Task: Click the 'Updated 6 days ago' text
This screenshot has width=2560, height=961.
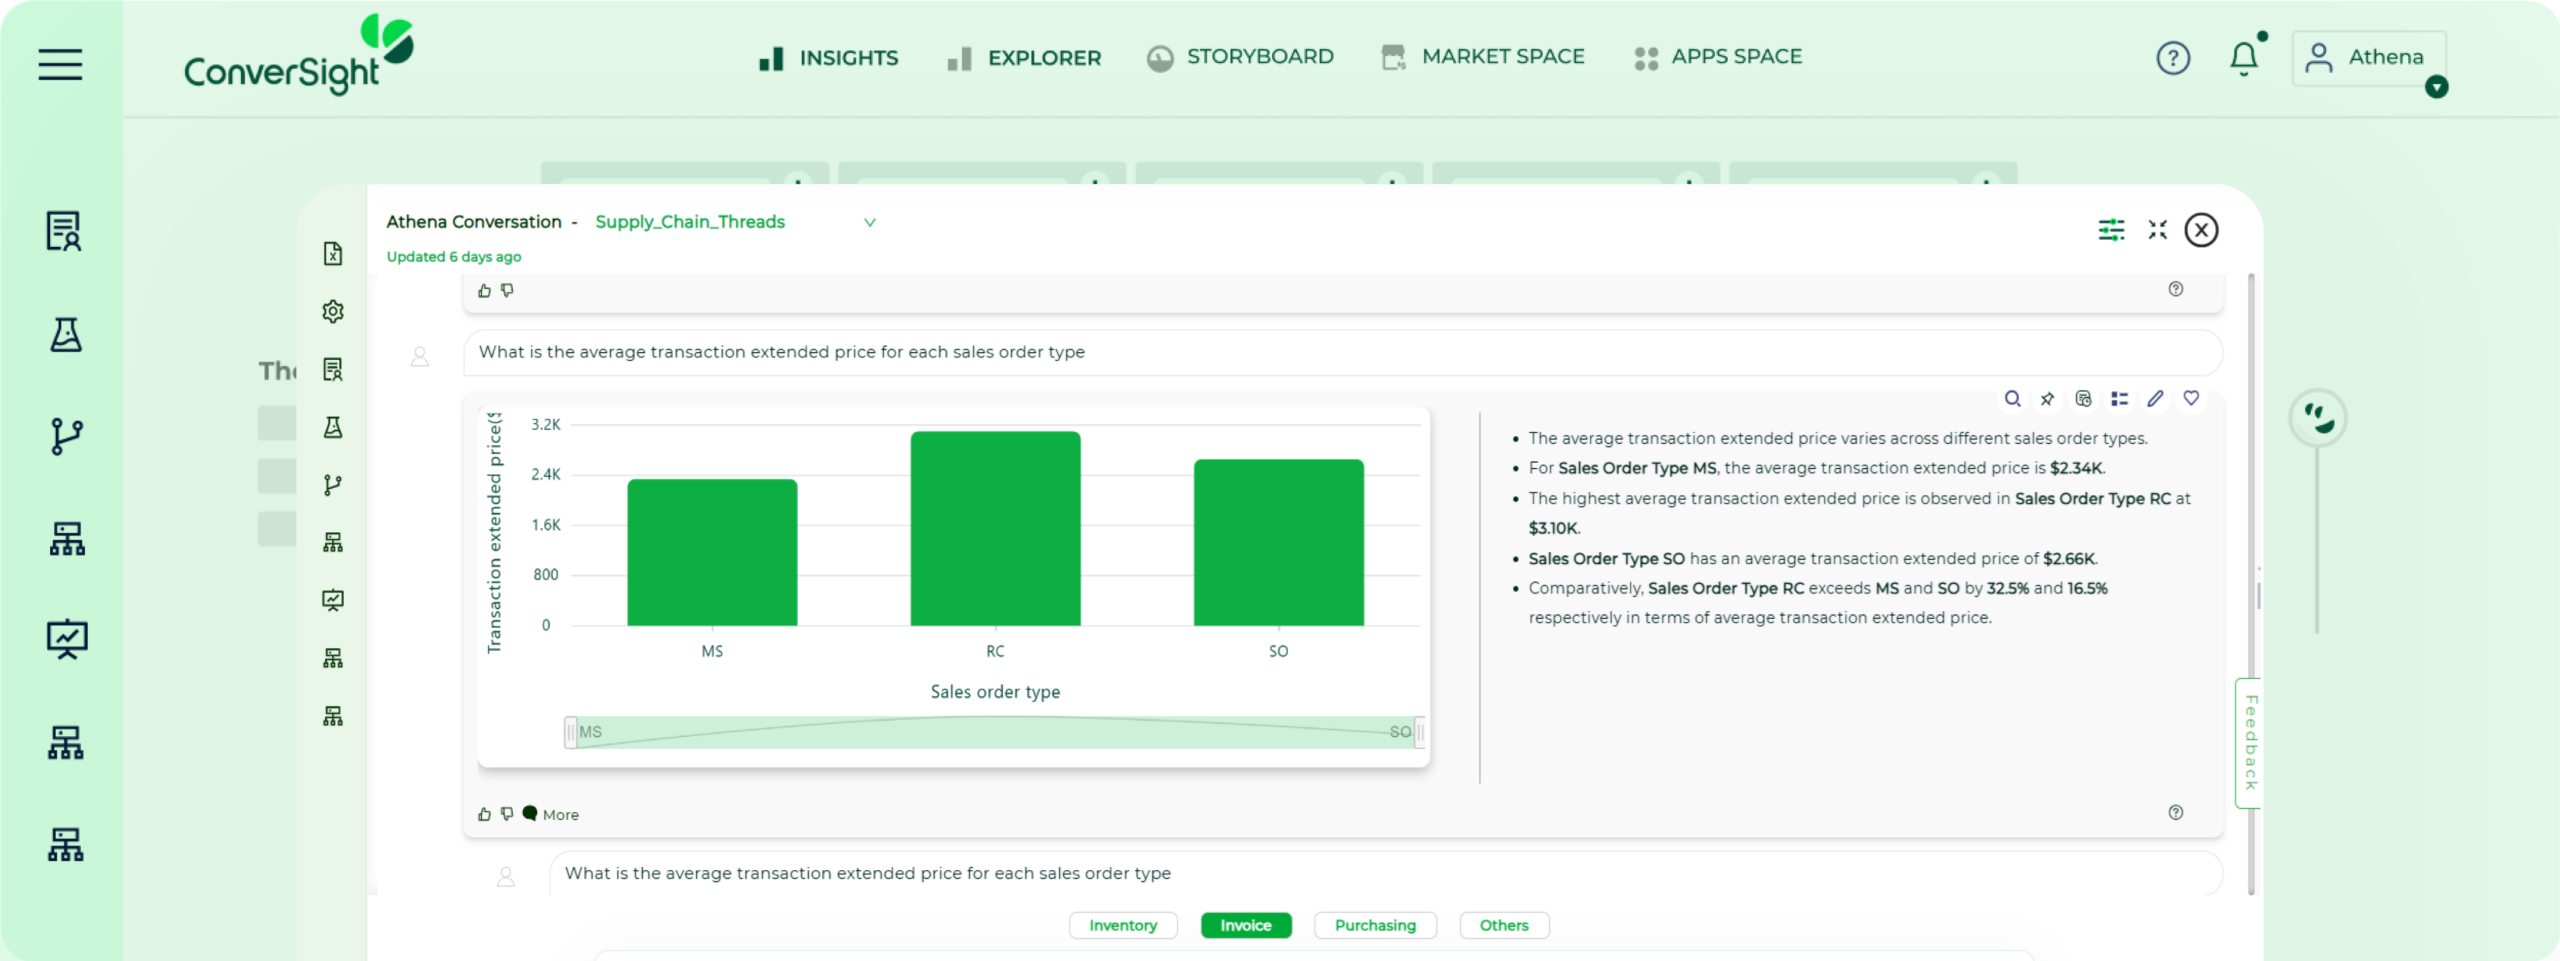Action: point(454,257)
